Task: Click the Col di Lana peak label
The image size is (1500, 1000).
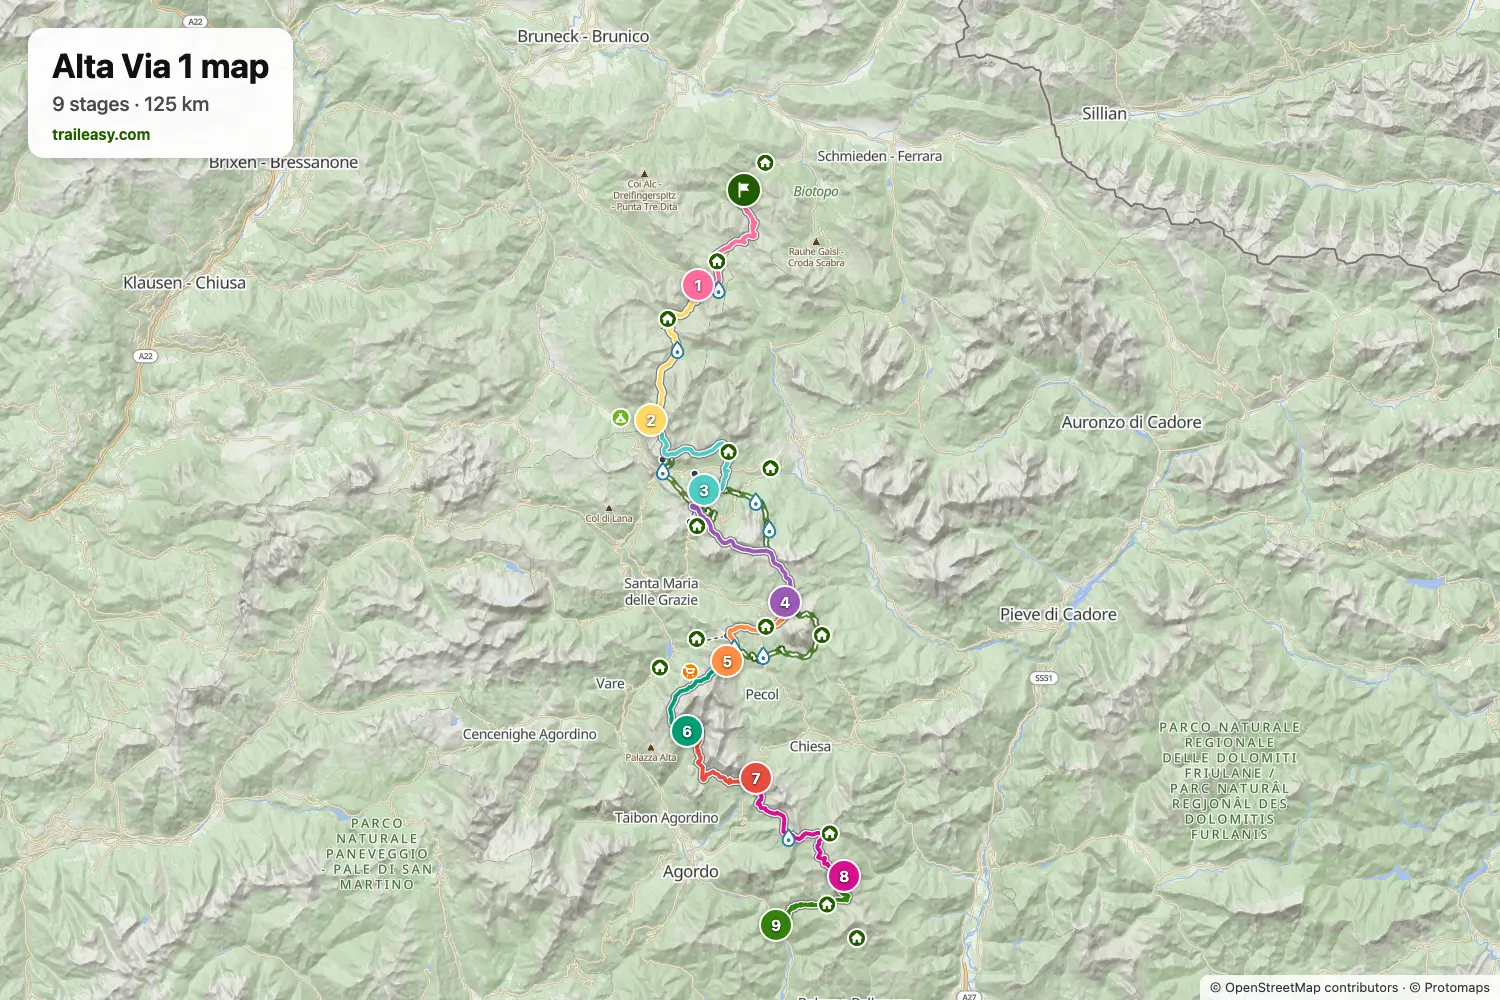Action: pyautogui.click(x=609, y=518)
